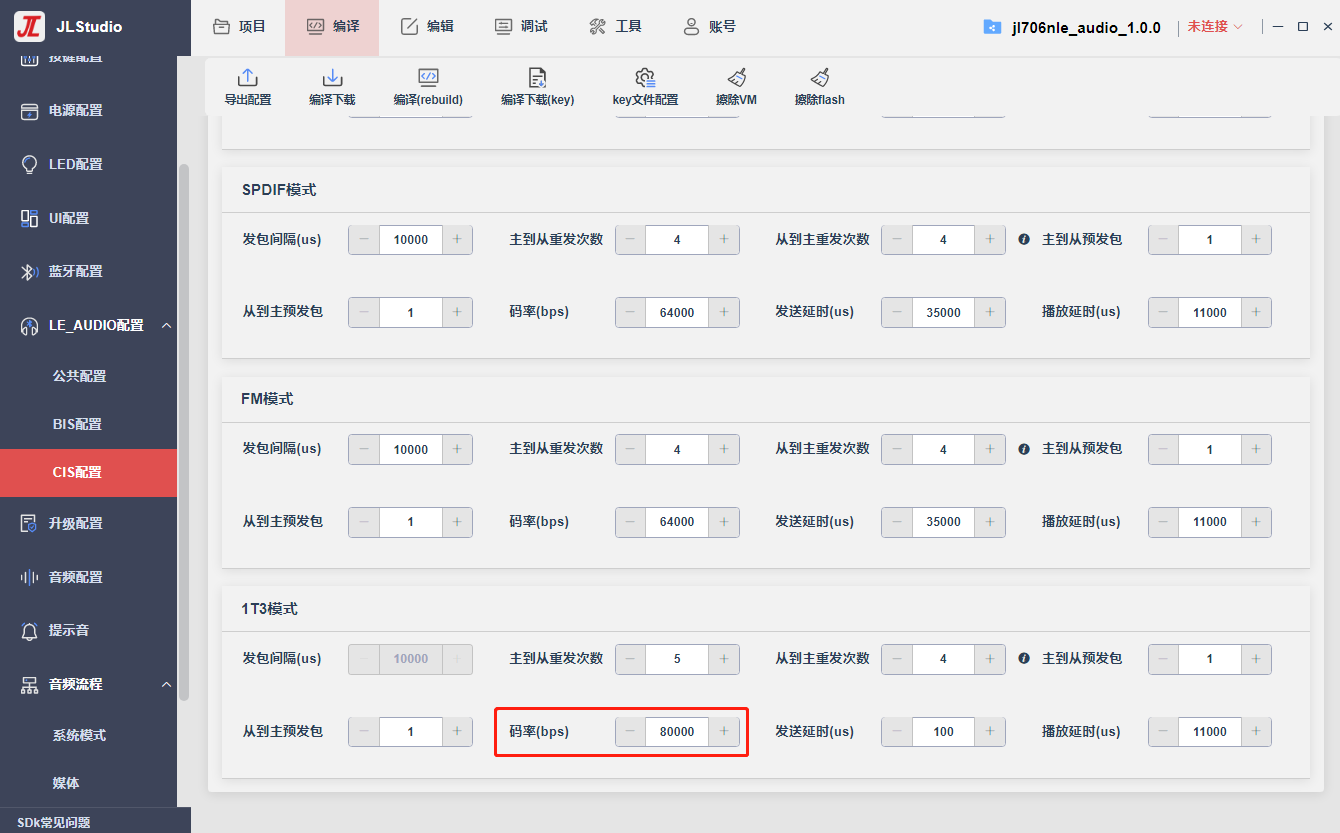Click project name jl706nle_audio_1.0.0
The image size is (1340, 833).
[1086, 27]
